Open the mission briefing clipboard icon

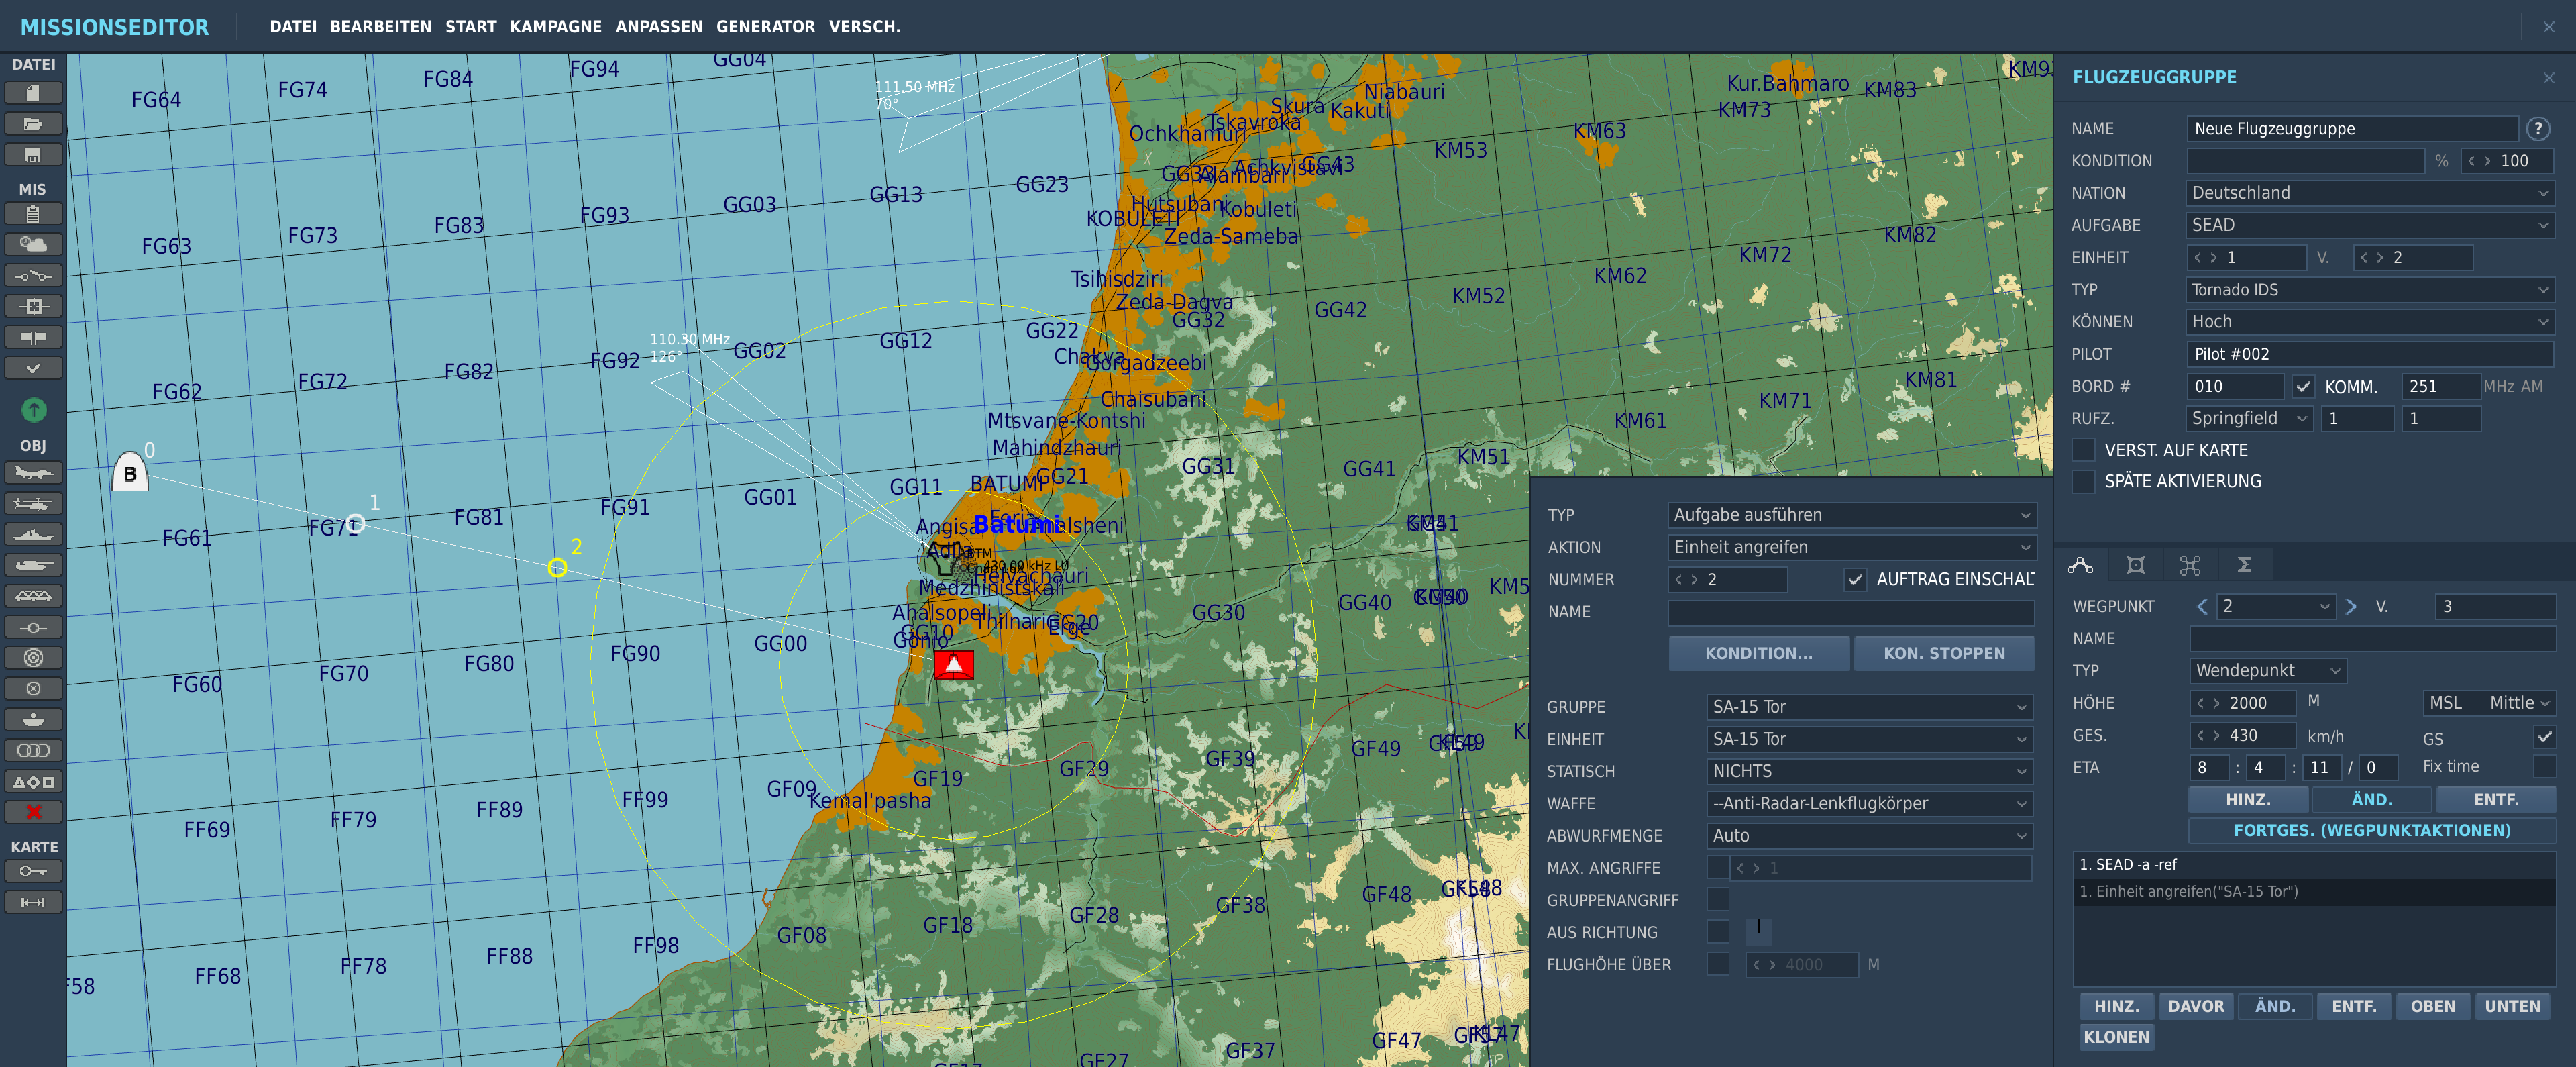(x=33, y=214)
